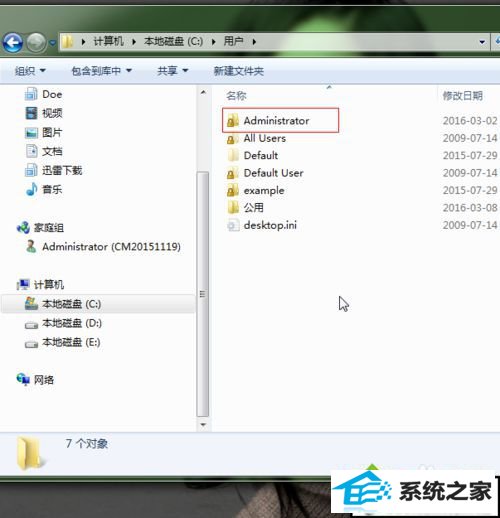Click the 迅雷下载 library icon

pyautogui.click(x=31, y=170)
